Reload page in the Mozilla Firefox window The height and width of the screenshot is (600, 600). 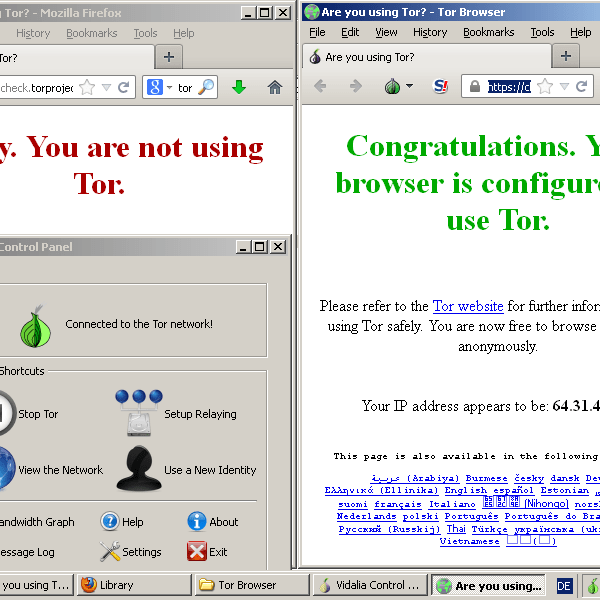(123, 87)
